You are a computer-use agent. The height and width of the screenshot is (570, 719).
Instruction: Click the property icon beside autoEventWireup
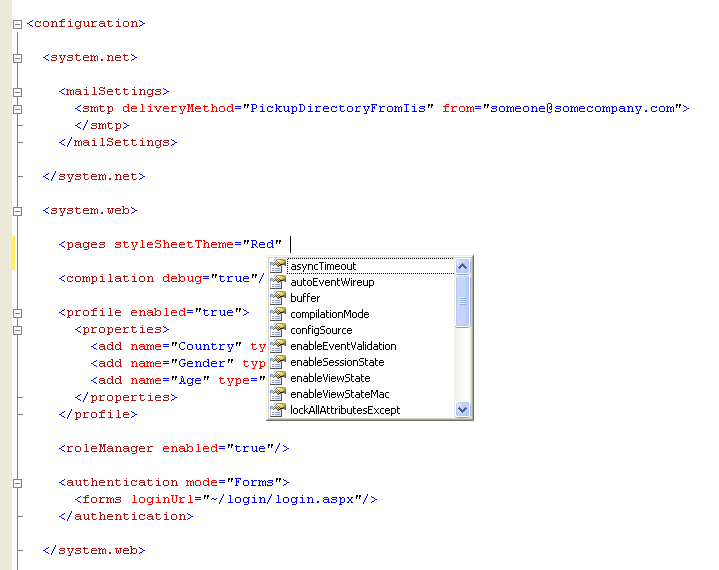(277, 282)
